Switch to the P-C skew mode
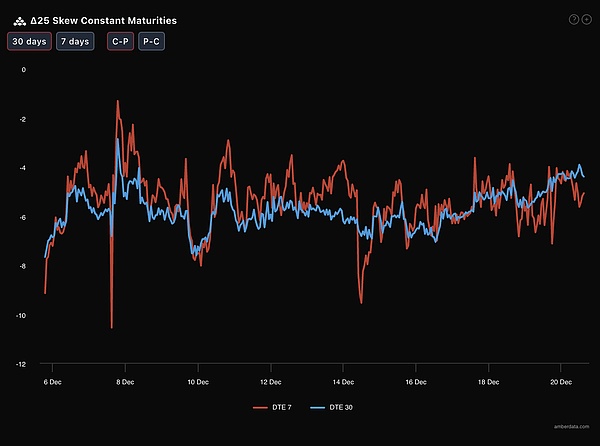 (x=154, y=42)
